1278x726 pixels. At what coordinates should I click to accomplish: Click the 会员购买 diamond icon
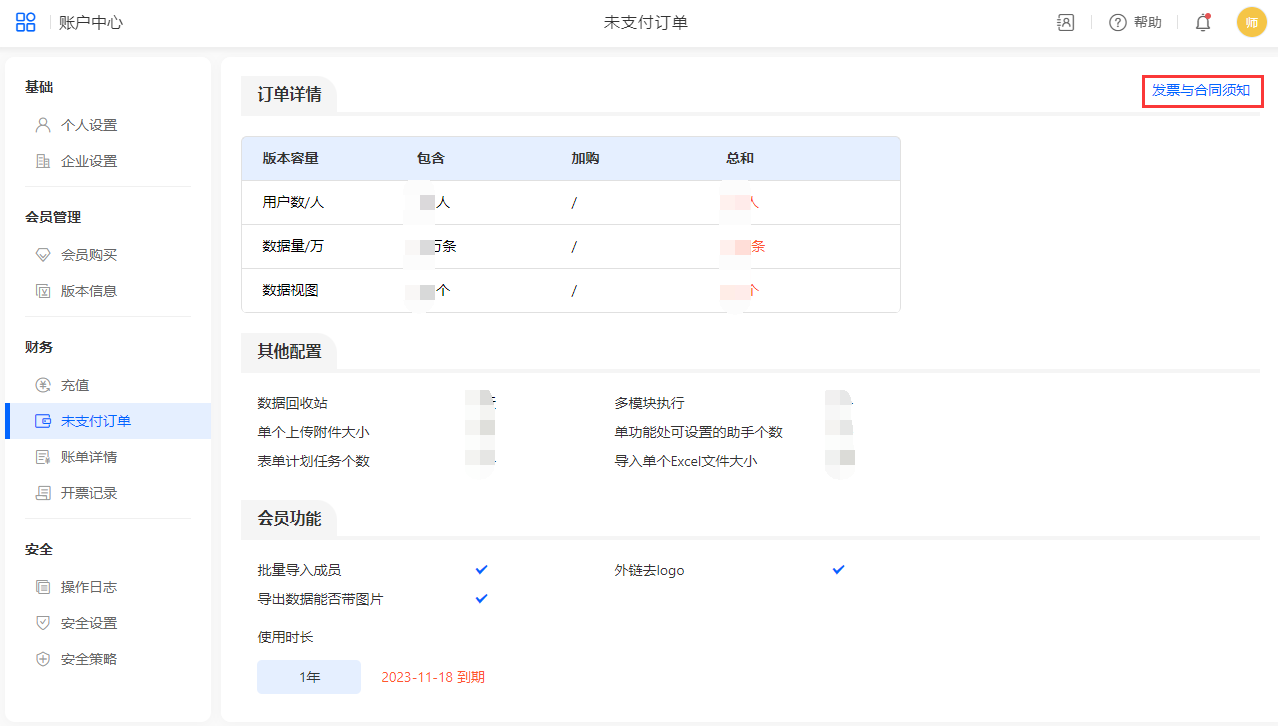tap(42, 255)
